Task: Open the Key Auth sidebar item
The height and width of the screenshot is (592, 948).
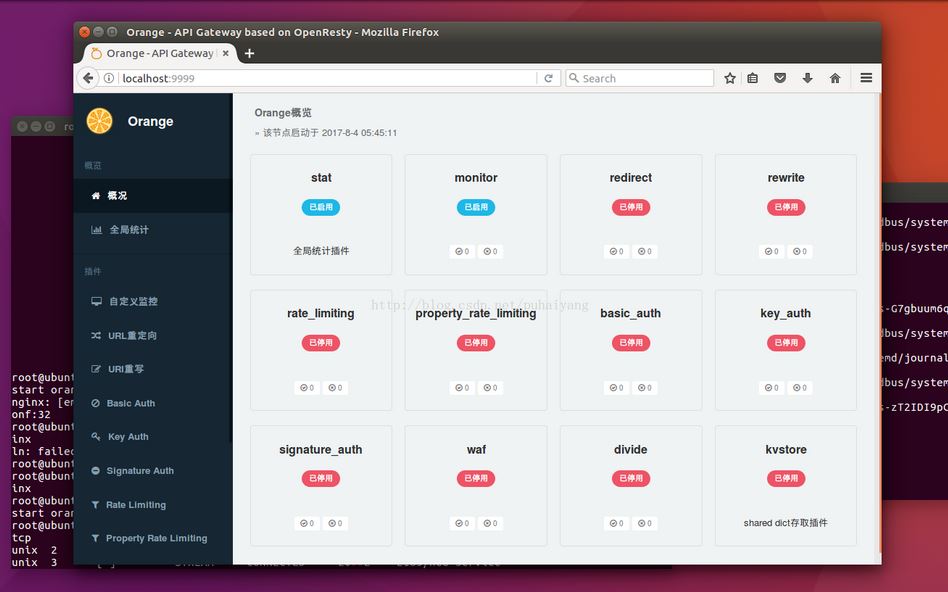Action: pyautogui.click(x=152, y=437)
